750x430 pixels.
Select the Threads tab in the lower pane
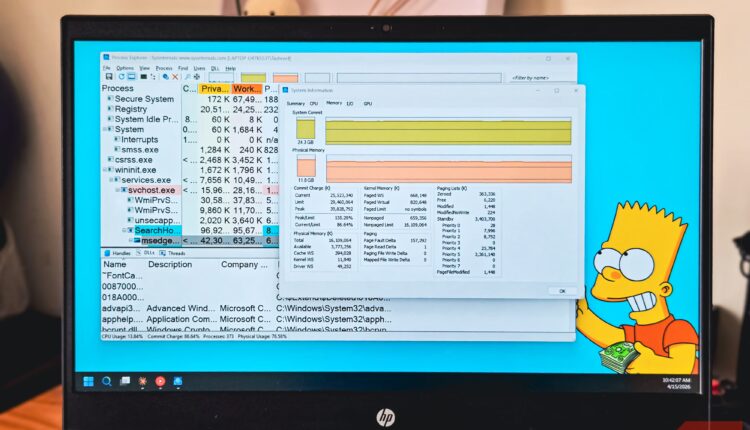173,253
